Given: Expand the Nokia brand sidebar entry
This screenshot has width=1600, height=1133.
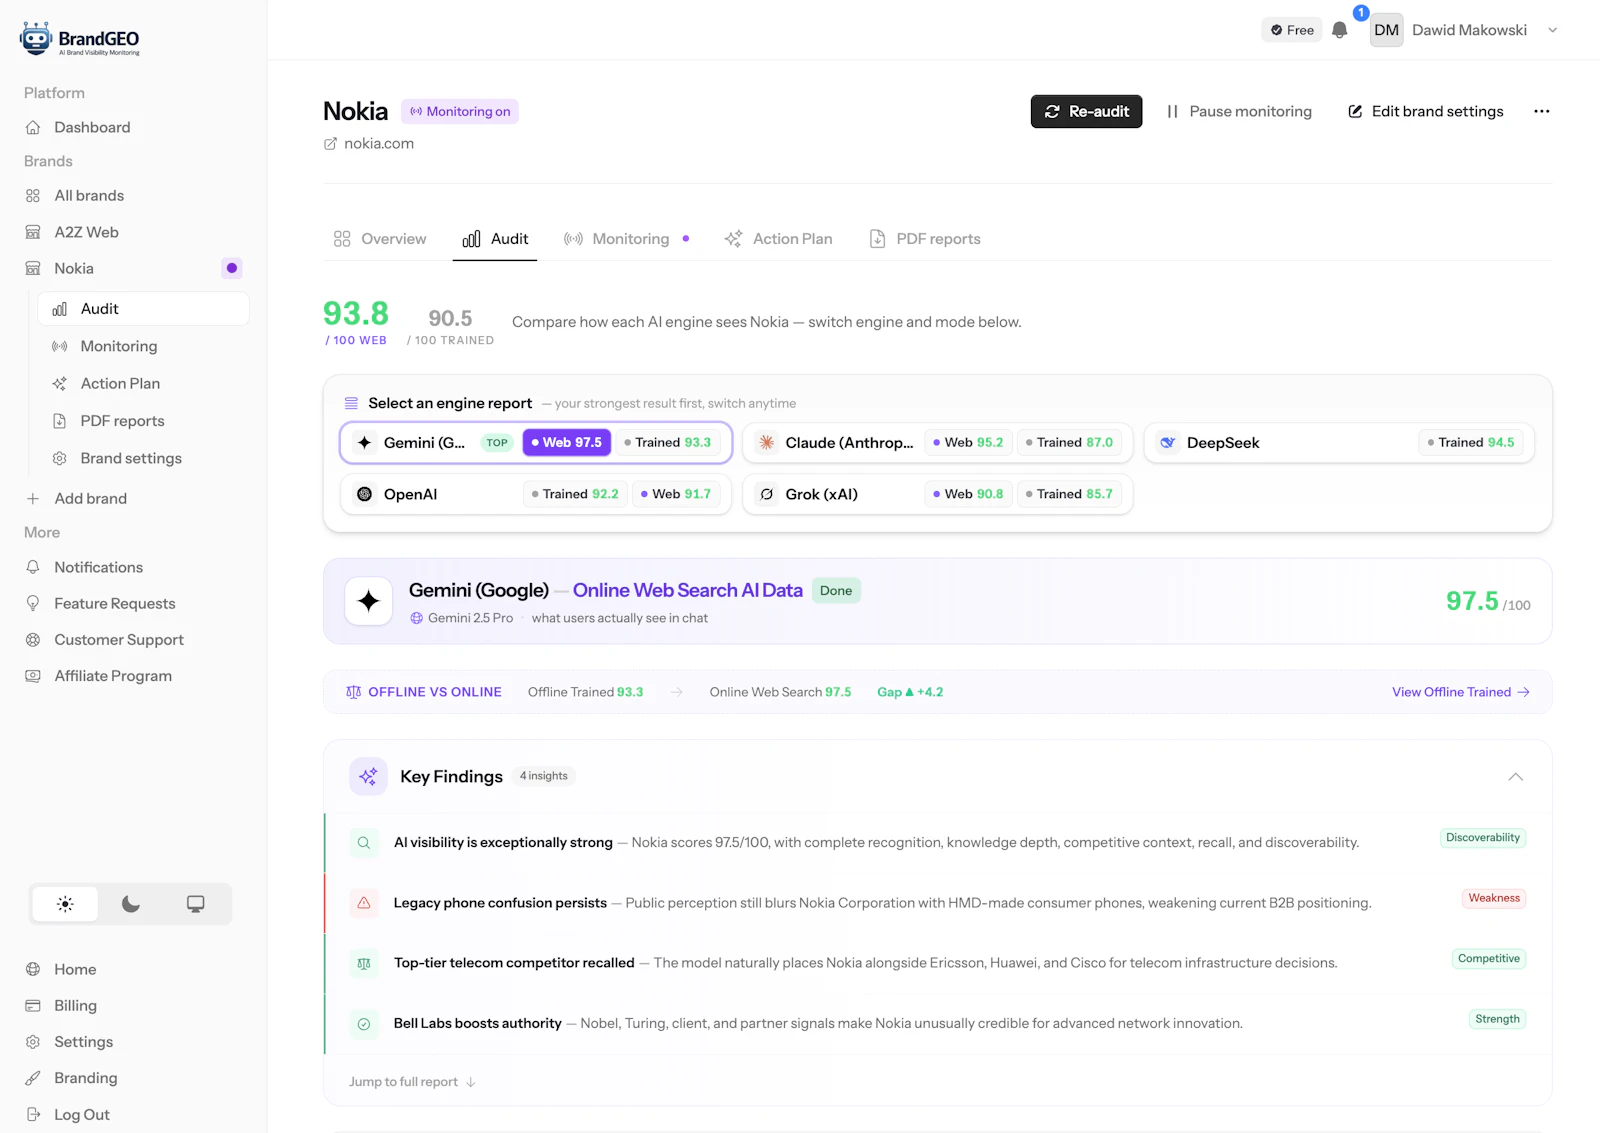Looking at the screenshot, I should coord(136,268).
